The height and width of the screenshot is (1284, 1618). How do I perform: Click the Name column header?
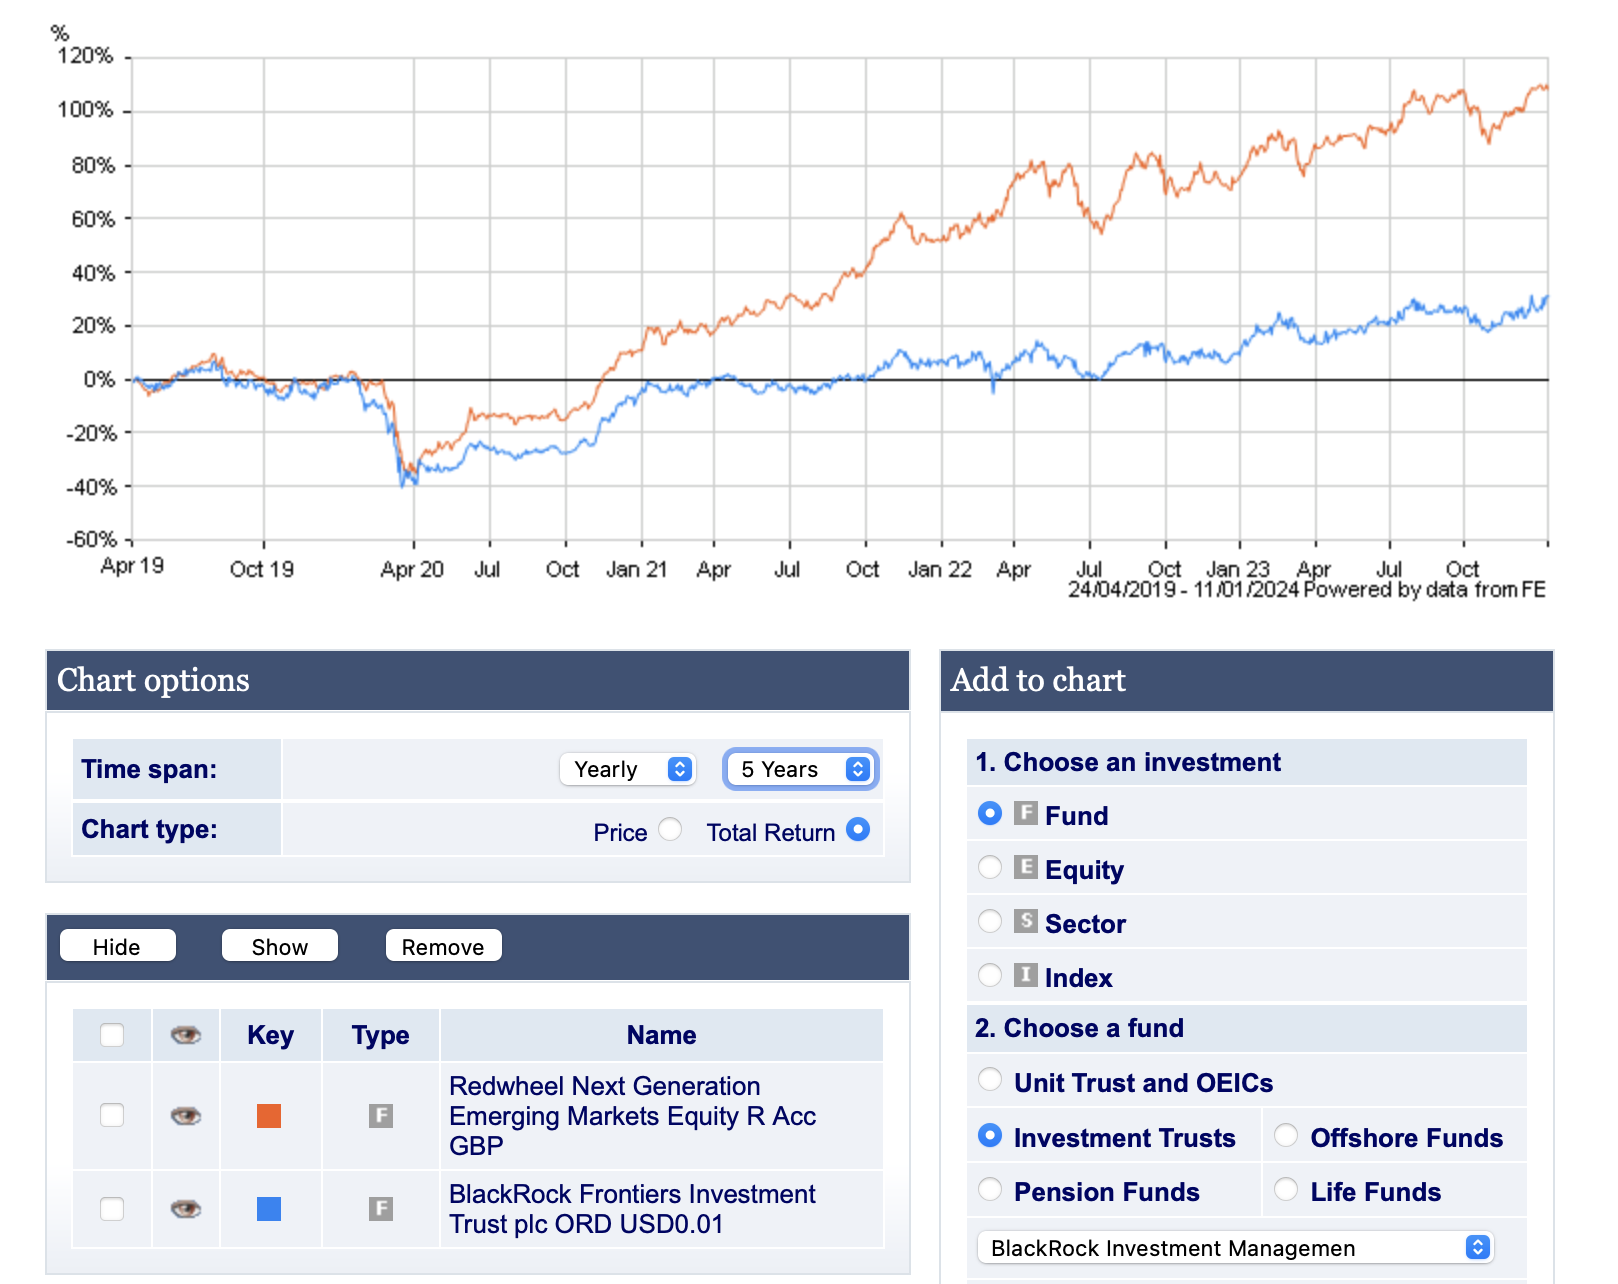[662, 1035]
